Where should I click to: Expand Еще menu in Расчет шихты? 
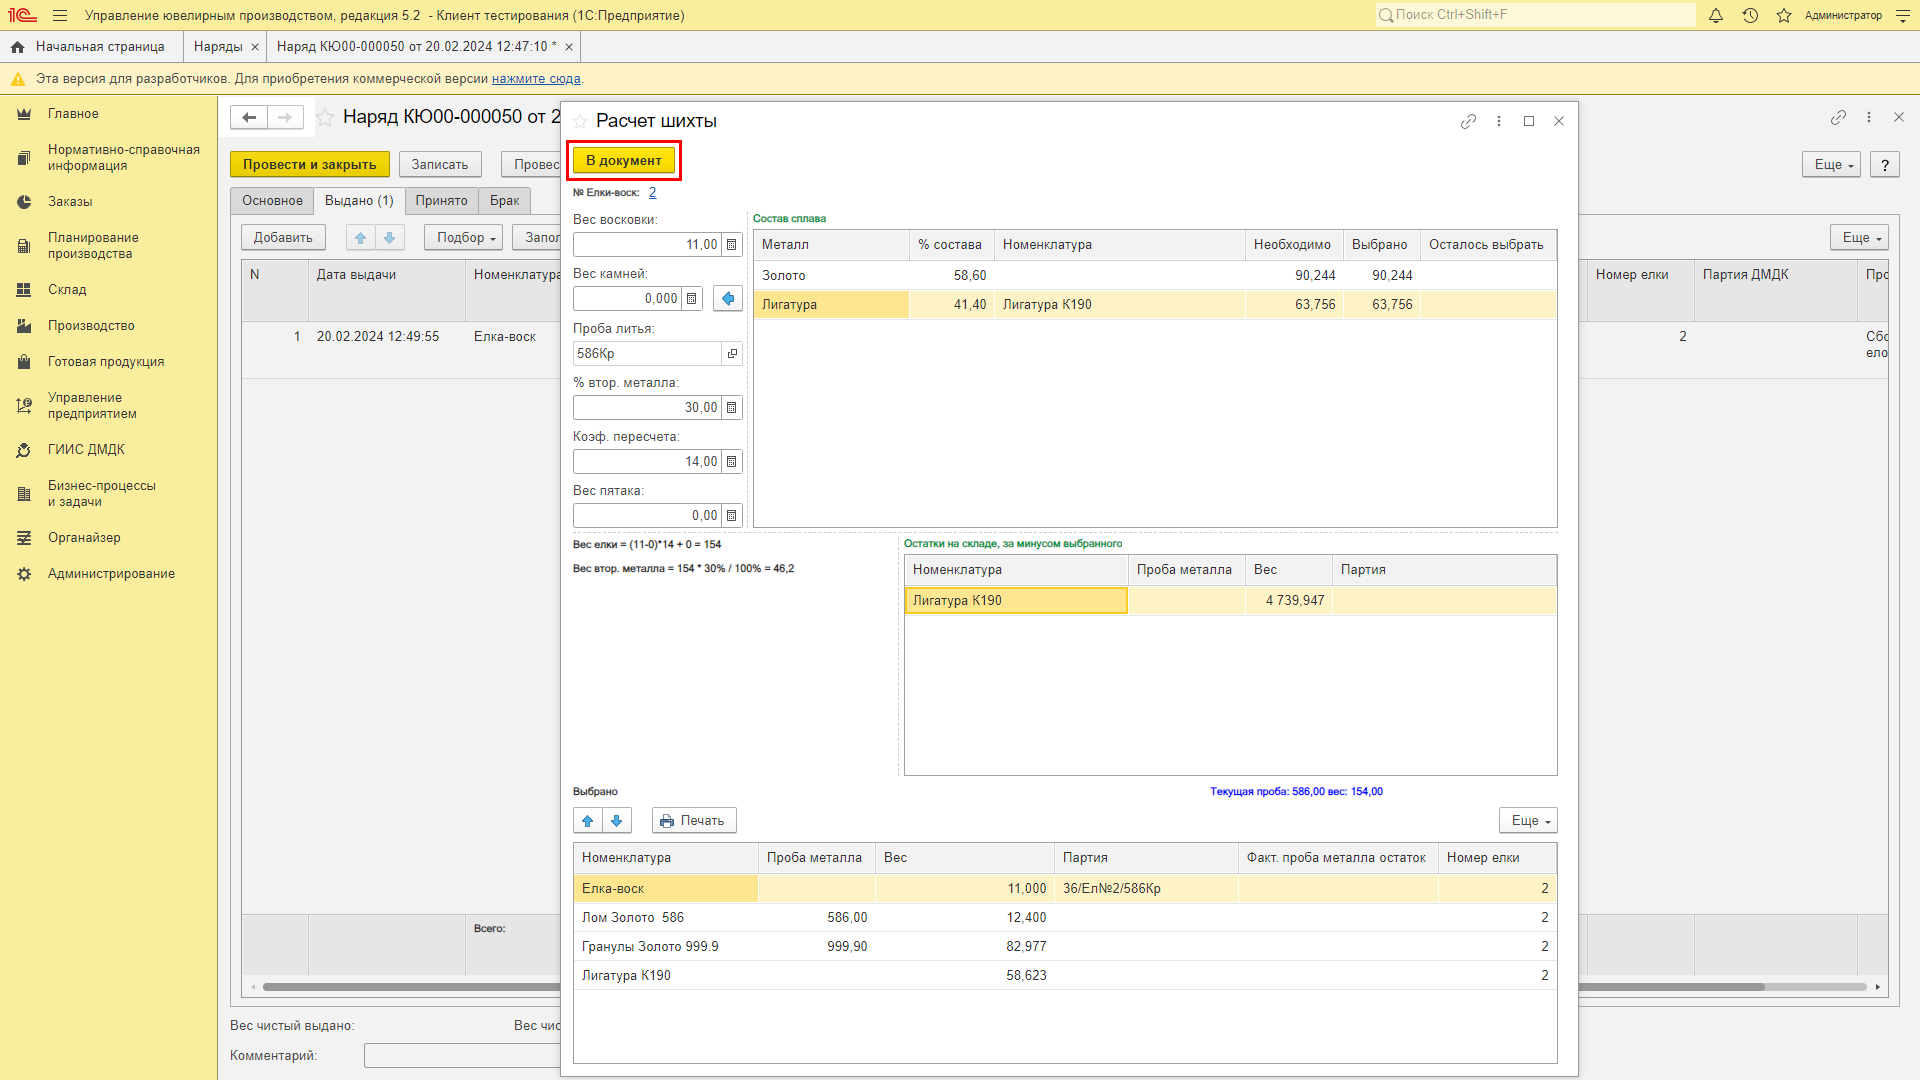click(1528, 821)
